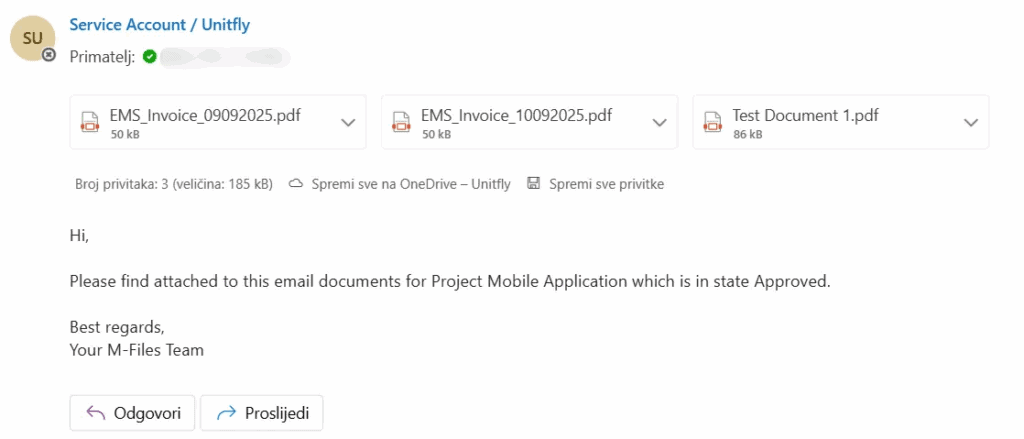
Task: Open the Test Document 1.pdf attachment
Action: 803,116
